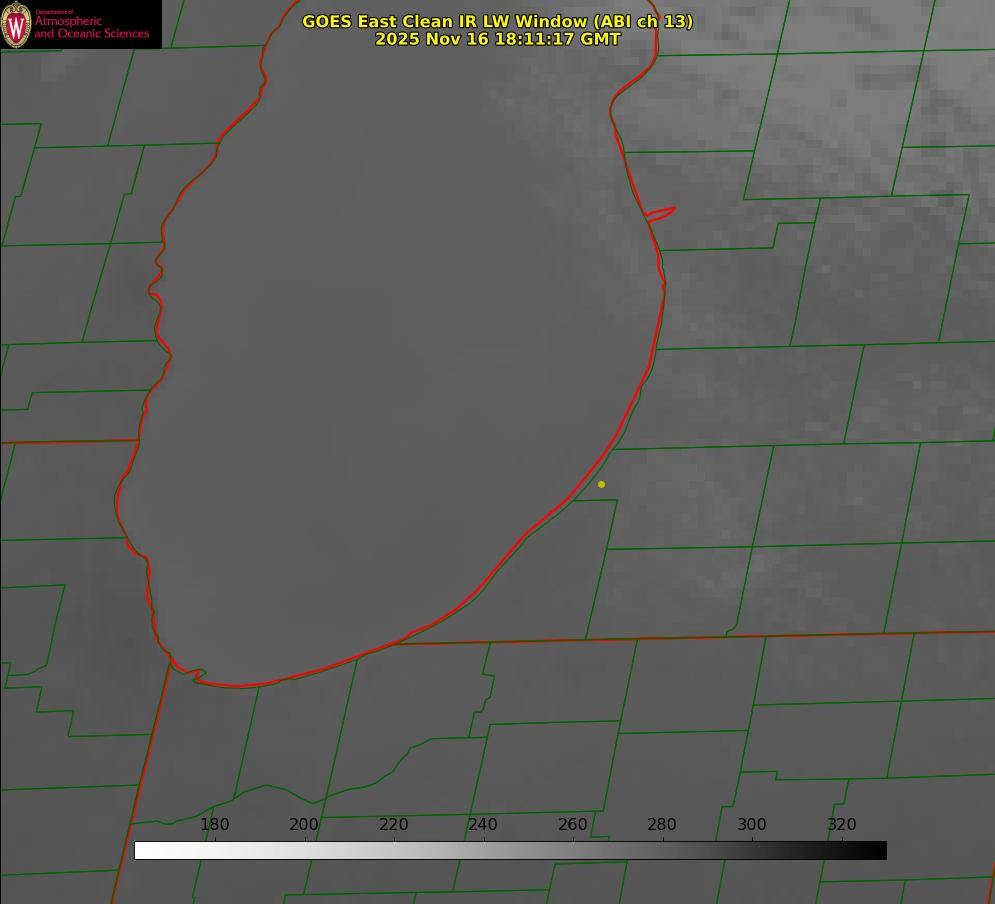Image resolution: width=995 pixels, height=904 pixels.
Task: Click the middle of the grayscale colorbar
Action: 510,850
